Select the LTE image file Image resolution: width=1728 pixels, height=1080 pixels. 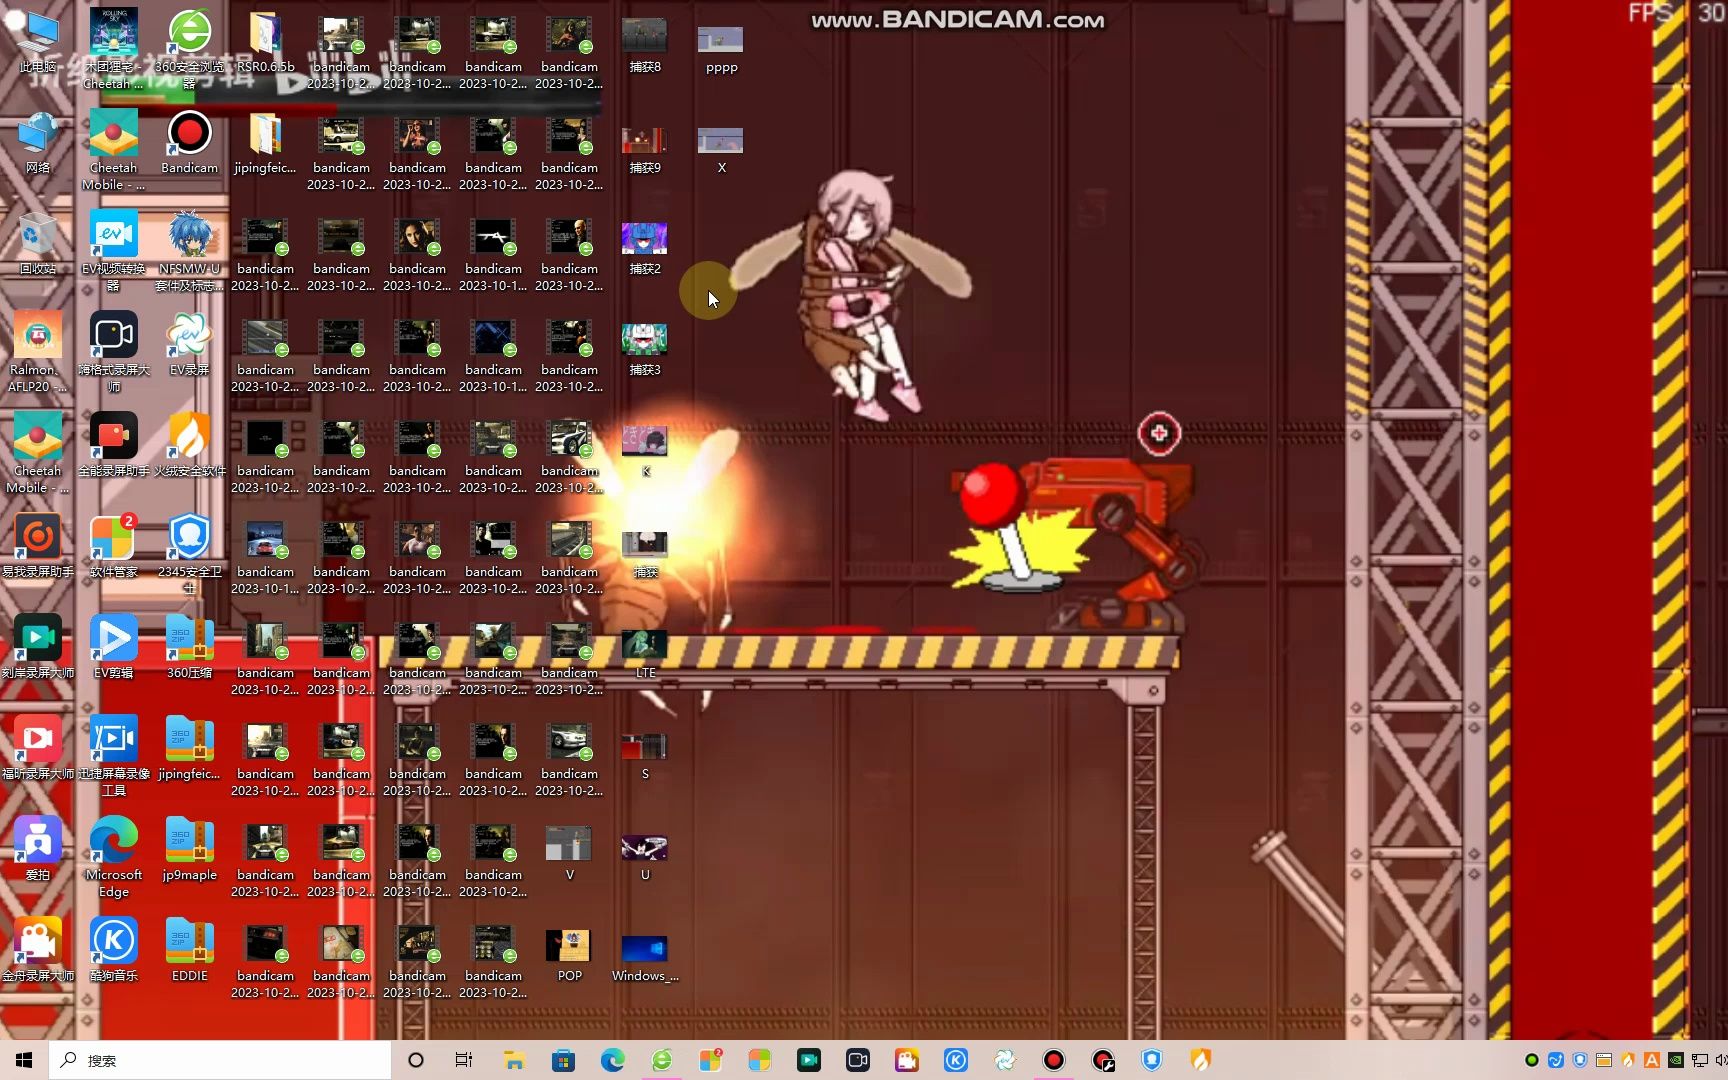click(x=645, y=653)
